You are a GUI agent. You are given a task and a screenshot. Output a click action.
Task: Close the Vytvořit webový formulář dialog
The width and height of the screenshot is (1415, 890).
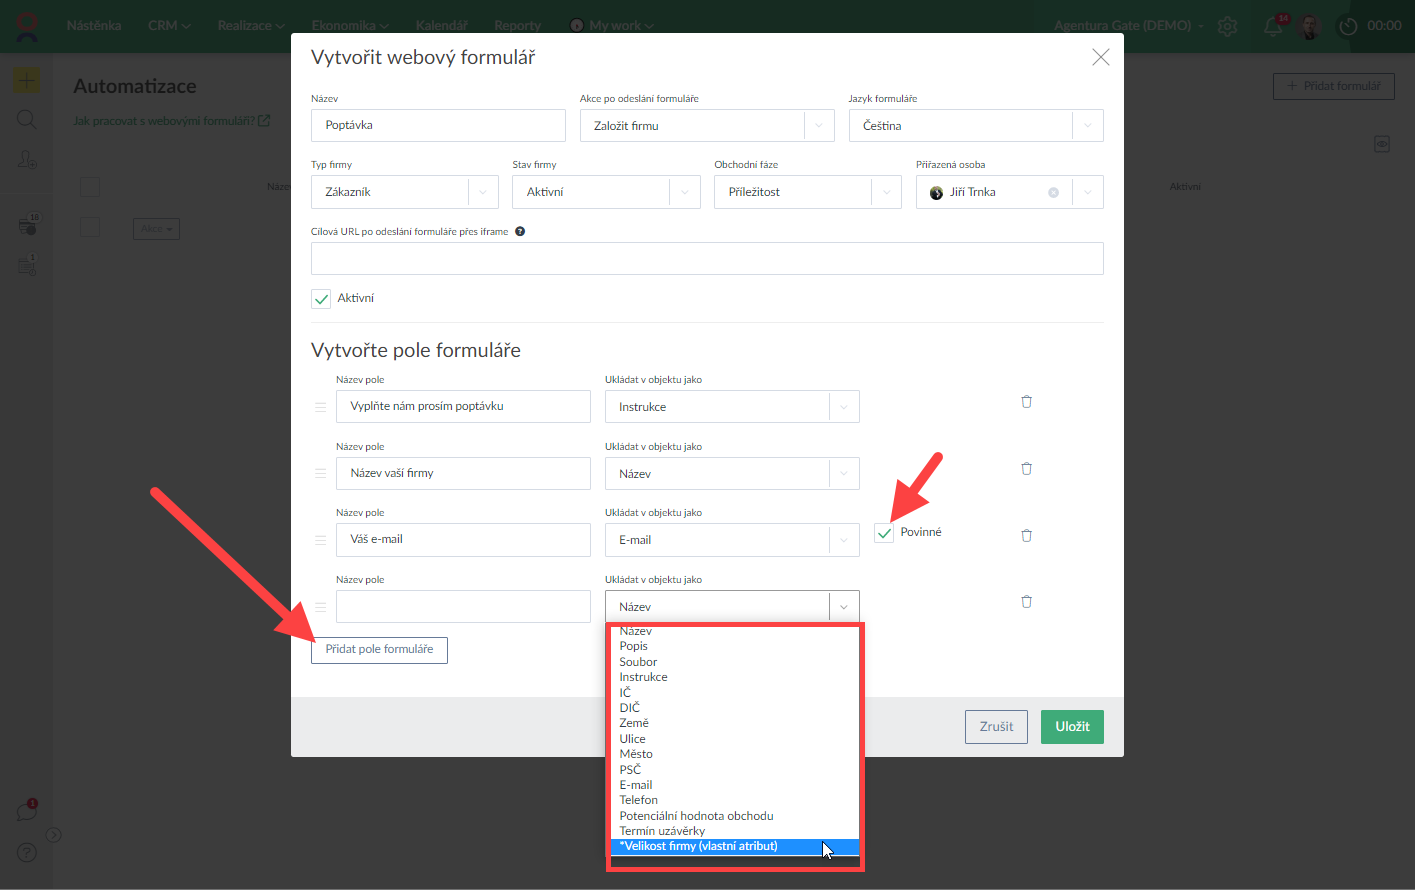coord(1100,57)
